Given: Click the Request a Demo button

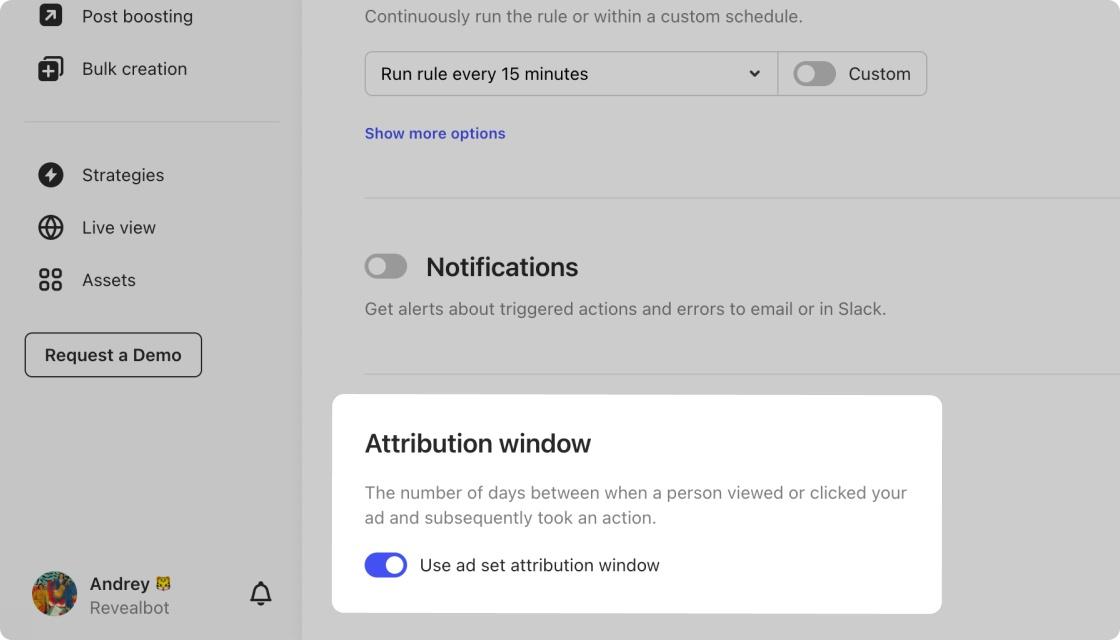Looking at the screenshot, I should (113, 354).
